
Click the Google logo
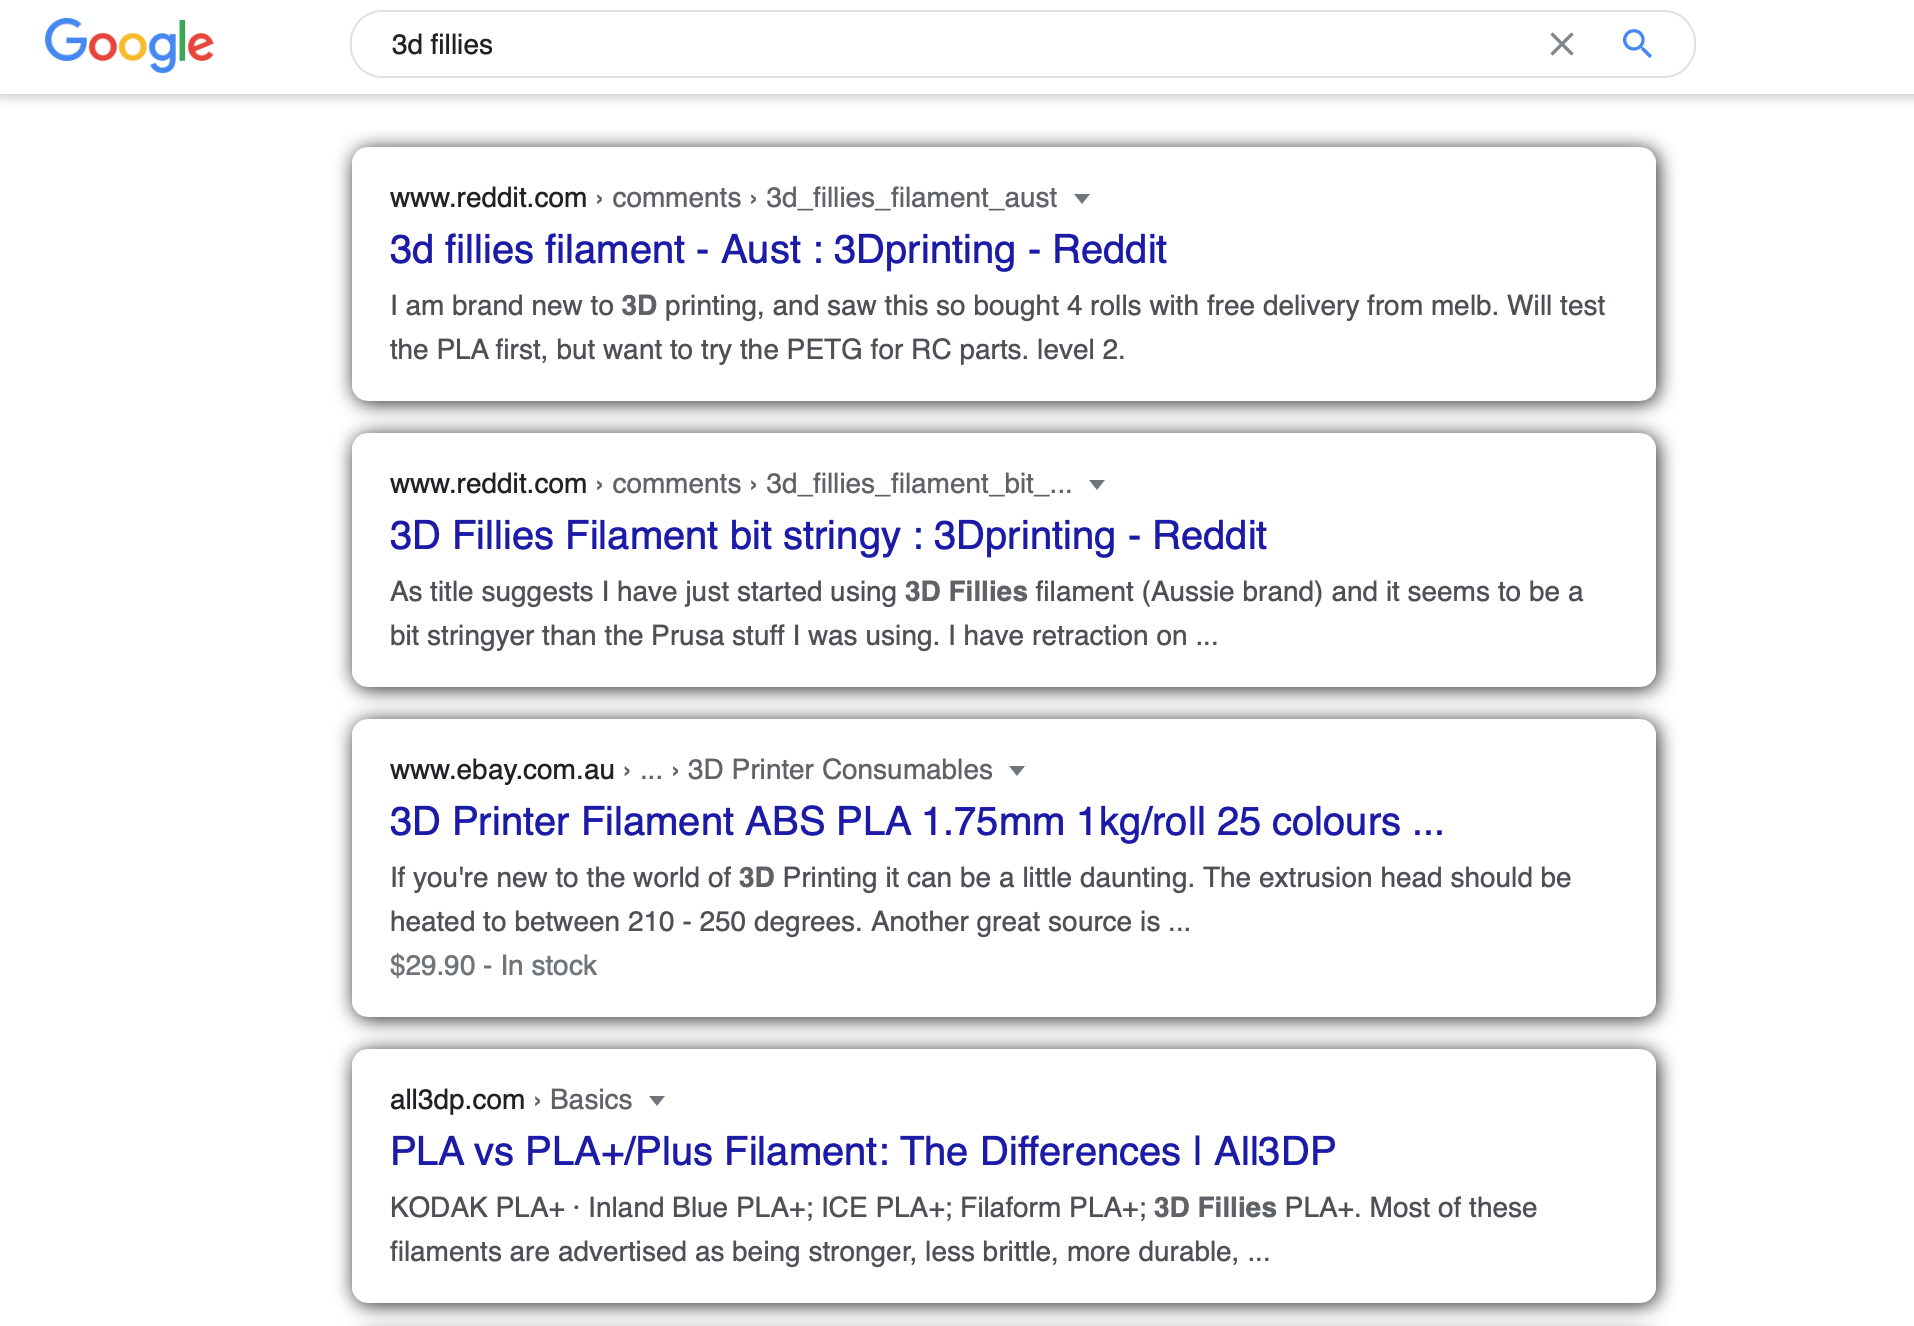coord(129,45)
